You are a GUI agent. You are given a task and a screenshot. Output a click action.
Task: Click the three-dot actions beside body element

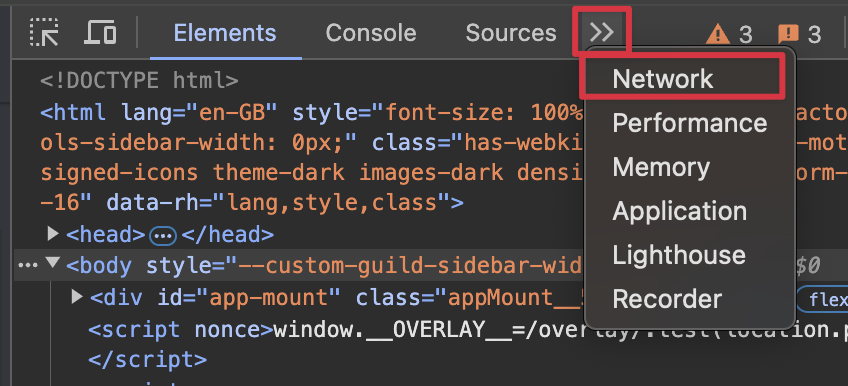coord(28,265)
